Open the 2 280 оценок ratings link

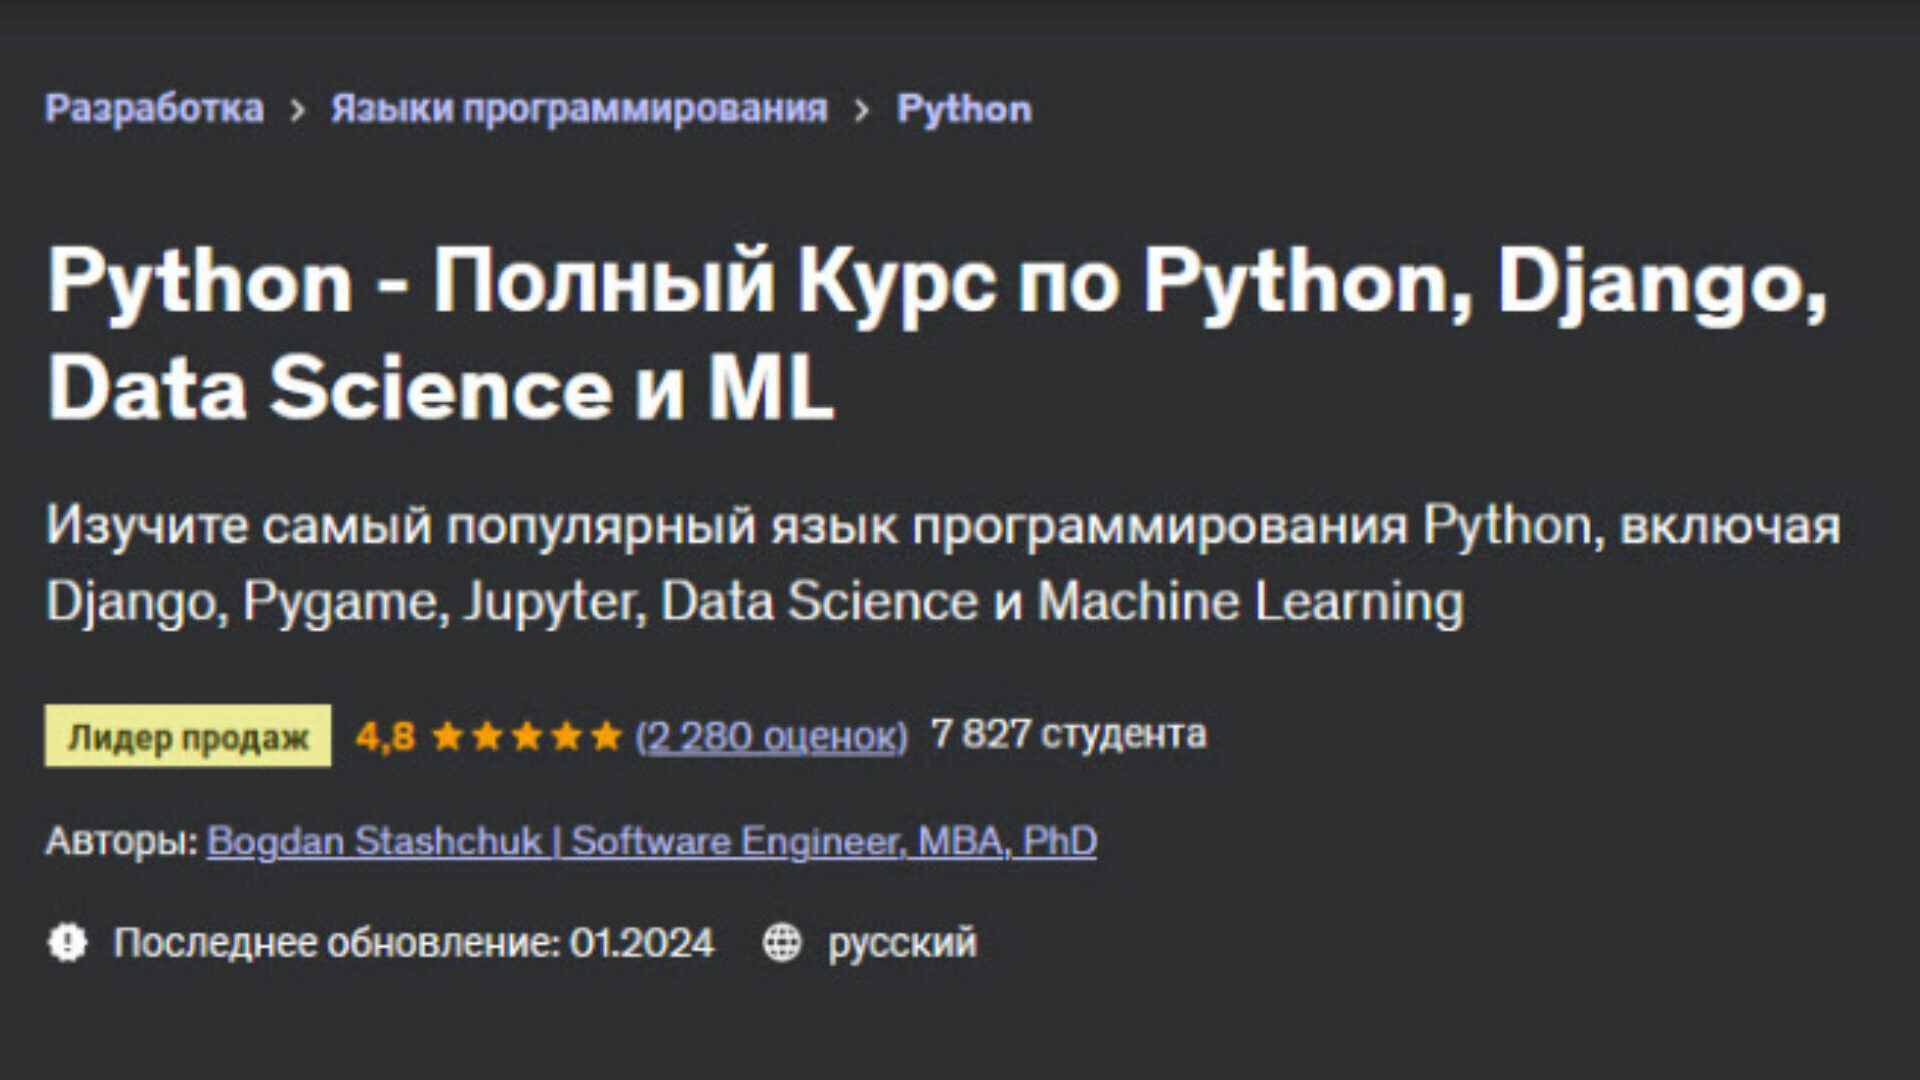point(771,736)
